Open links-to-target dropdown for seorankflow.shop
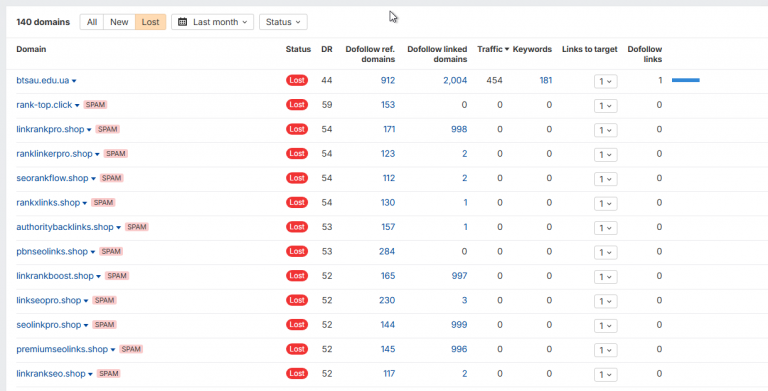The image size is (768, 391). (605, 179)
